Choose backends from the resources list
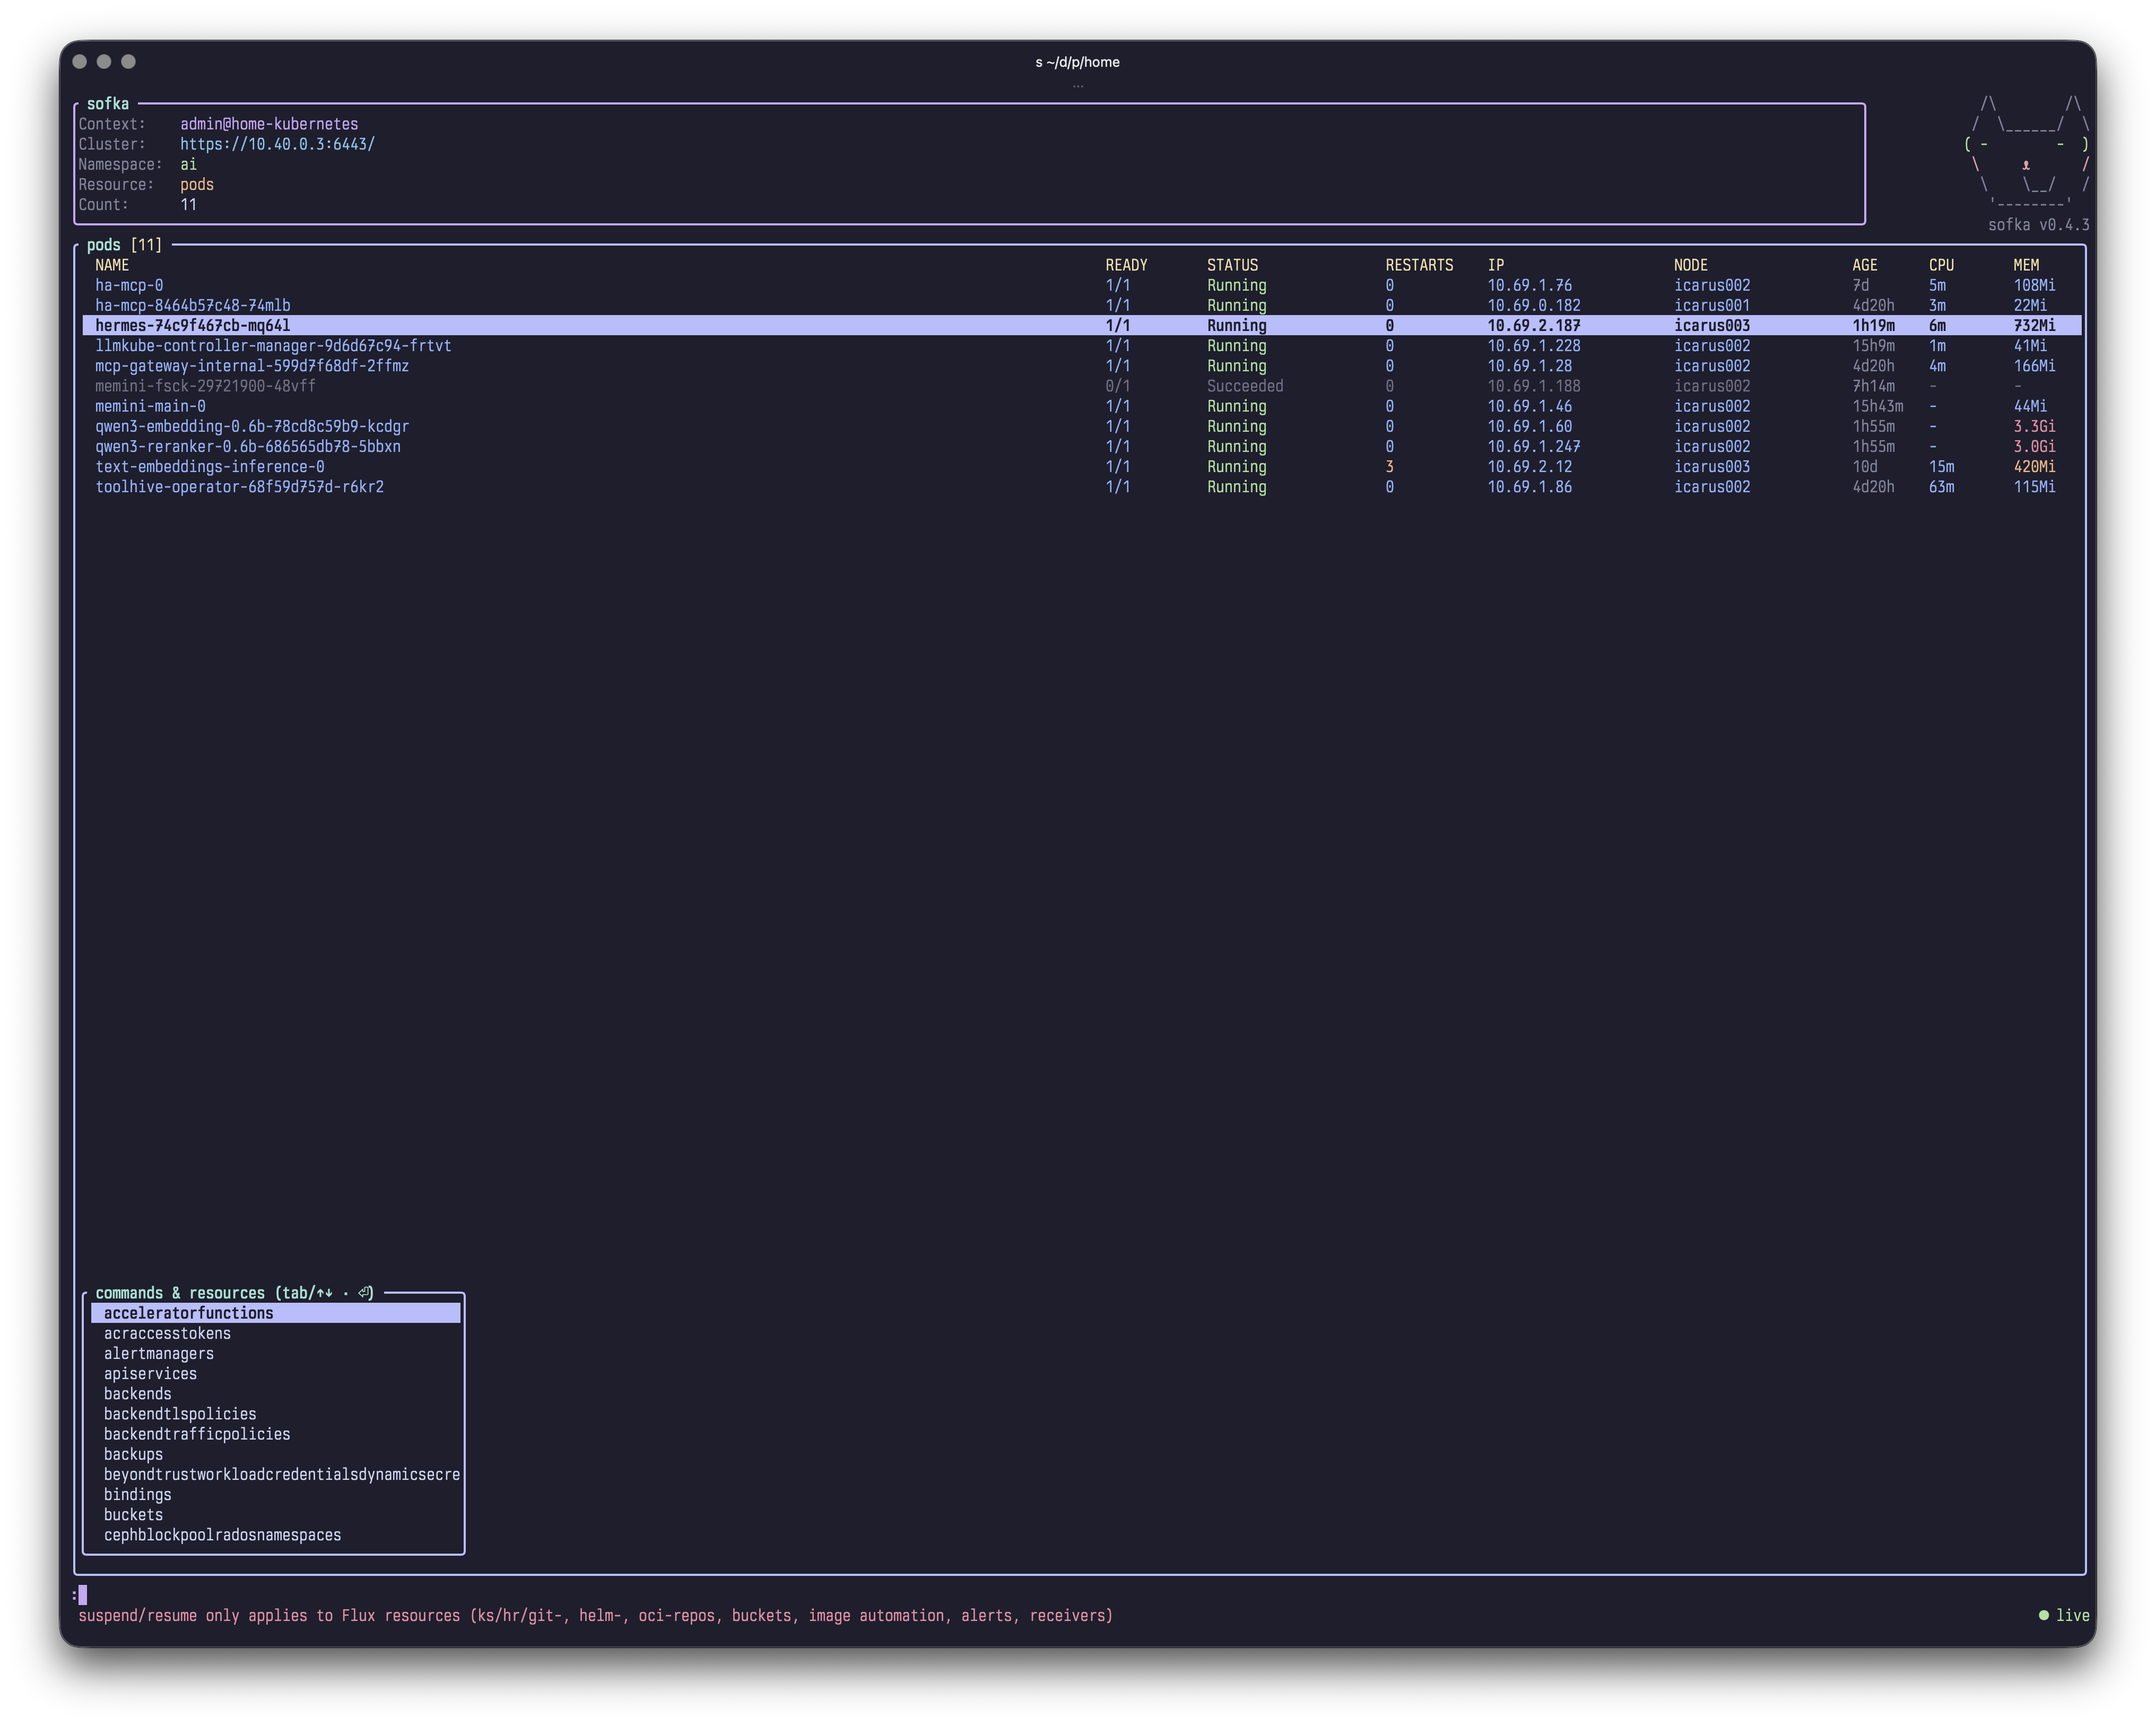Viewport: 2156px width, 1726px height. [276, 1394]
